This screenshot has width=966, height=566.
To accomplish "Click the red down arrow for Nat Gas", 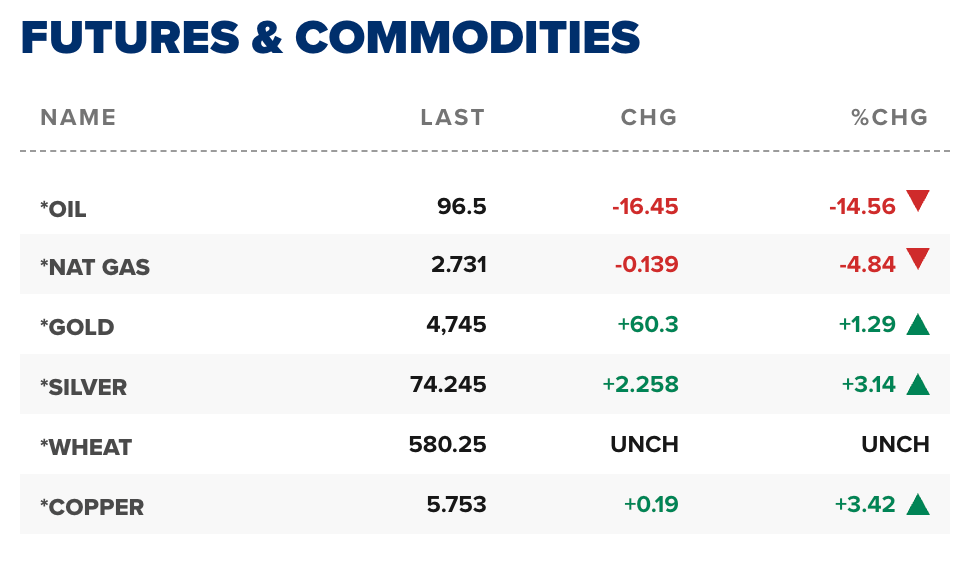I will point(918,261).
